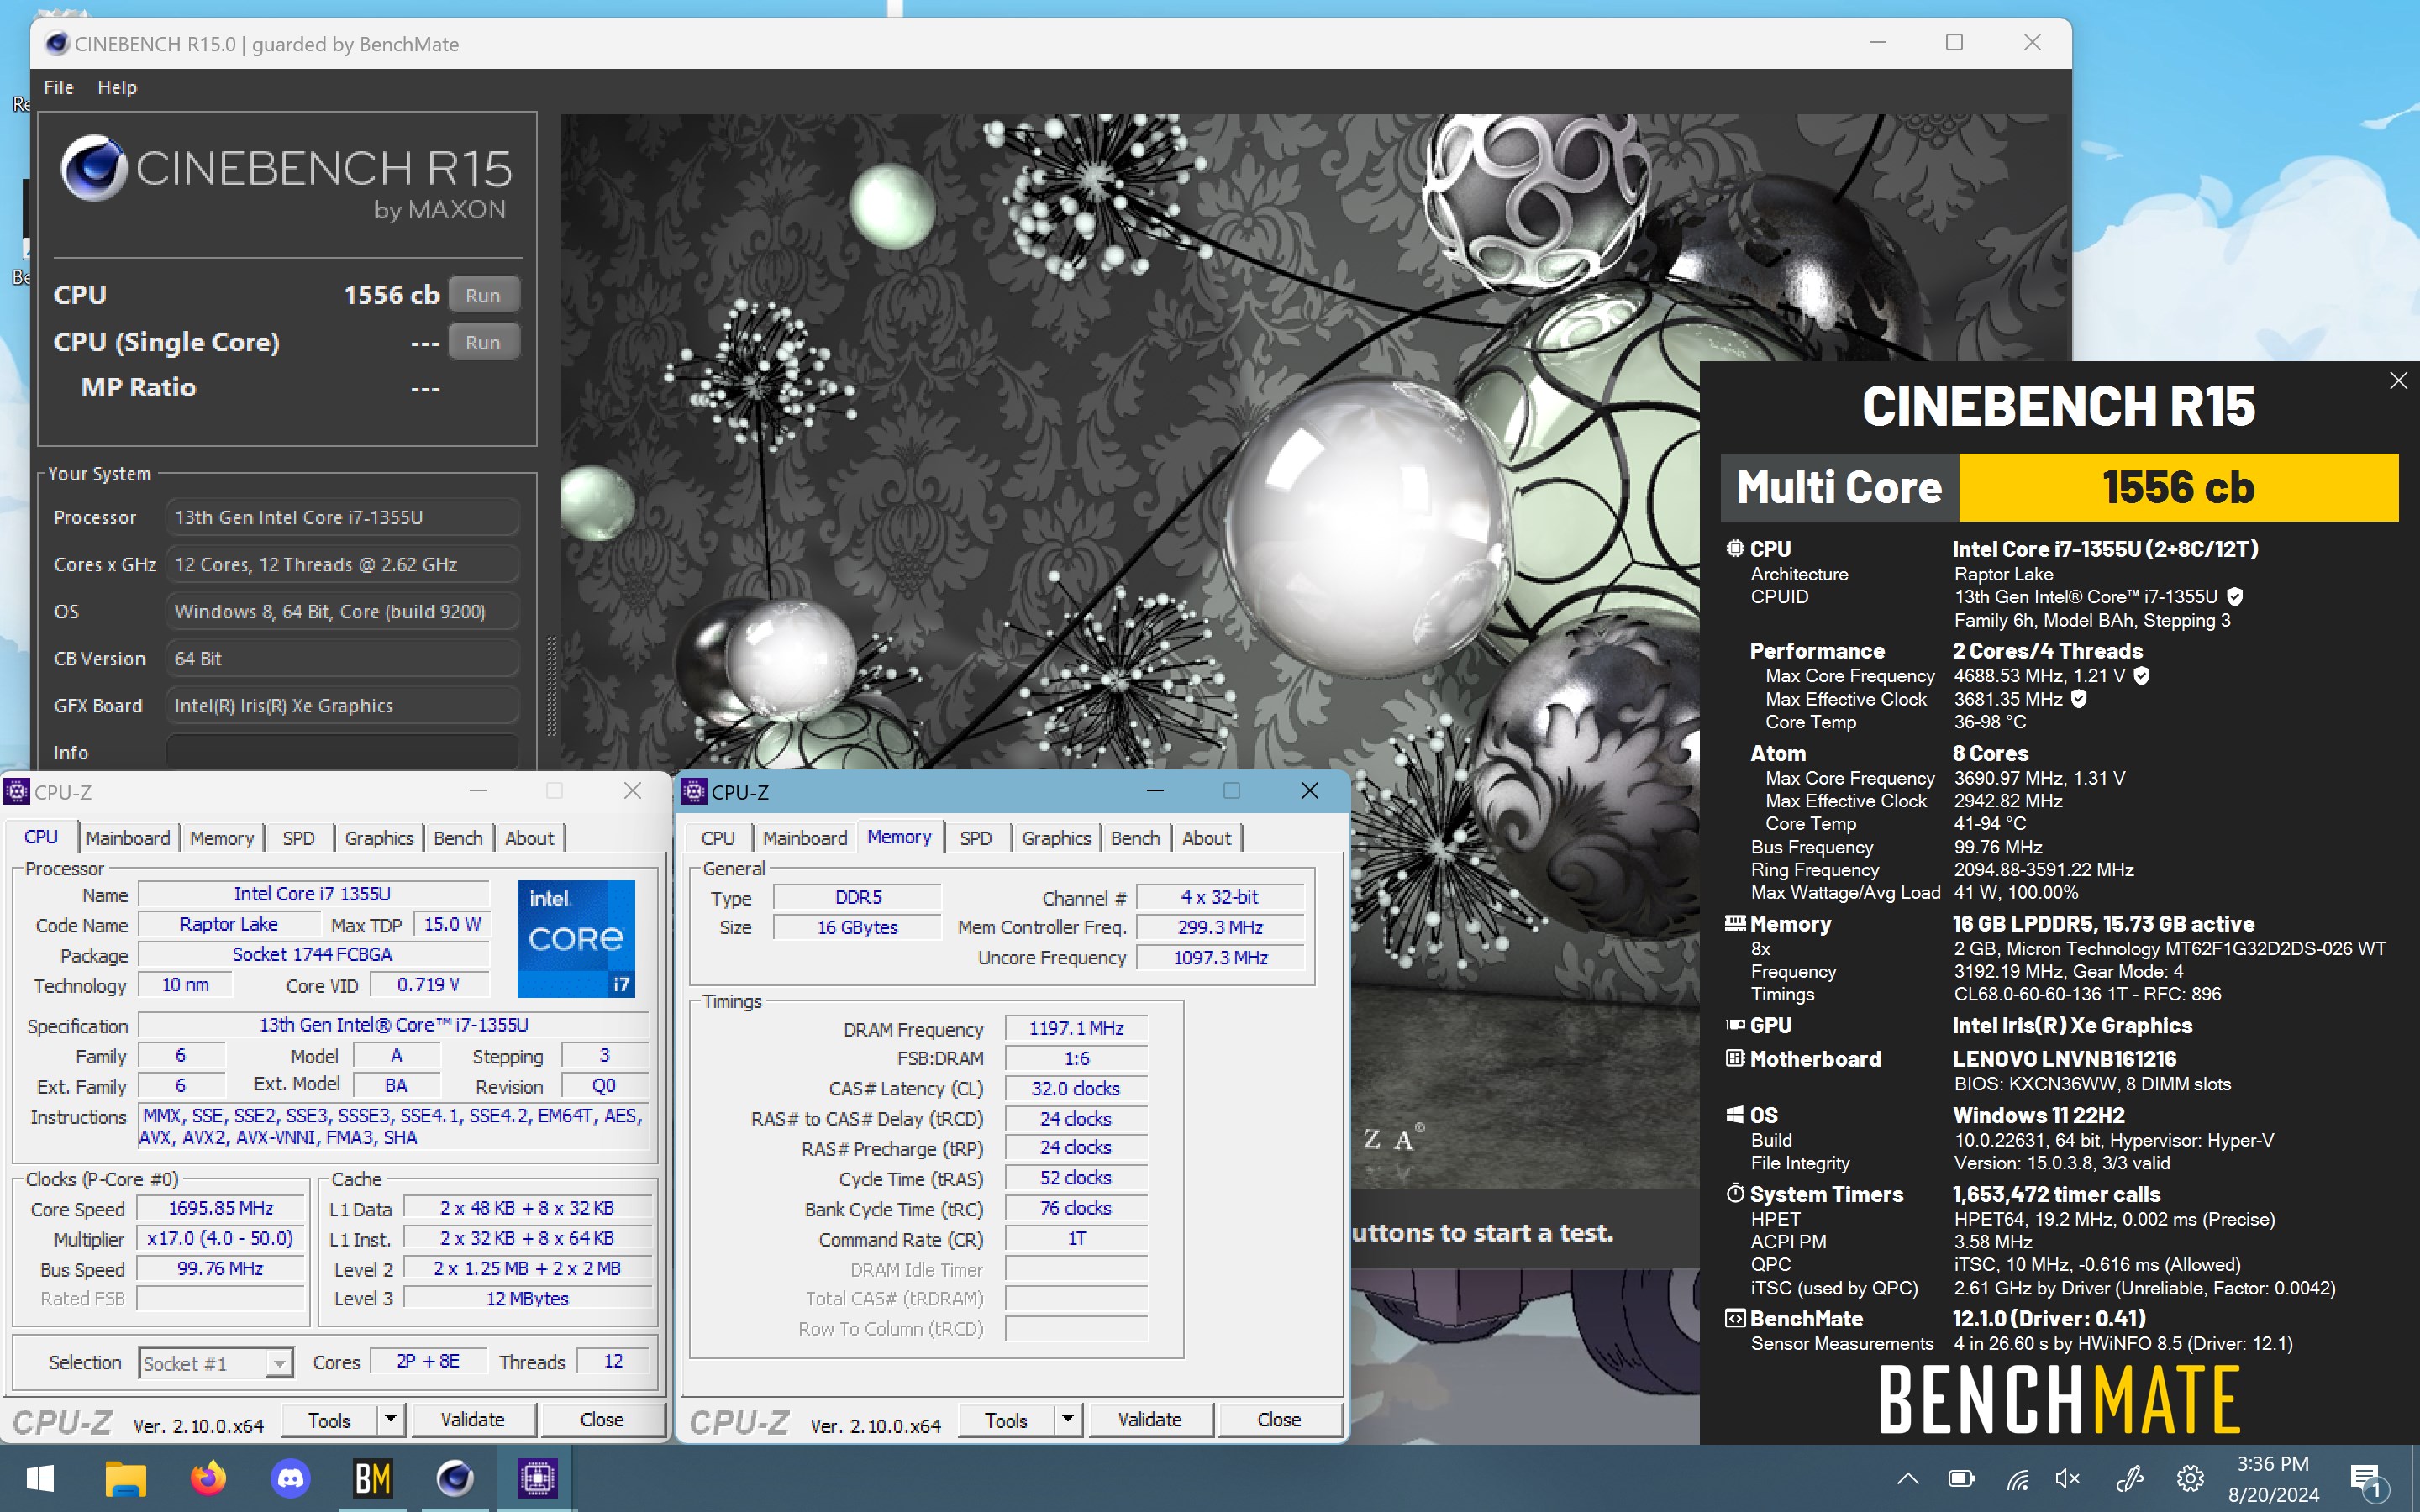Viewport: 2420px width, 1512px height.
Task: Switch to Mainboard tab in left CPU-Z
Action: [x=127, y=838]
